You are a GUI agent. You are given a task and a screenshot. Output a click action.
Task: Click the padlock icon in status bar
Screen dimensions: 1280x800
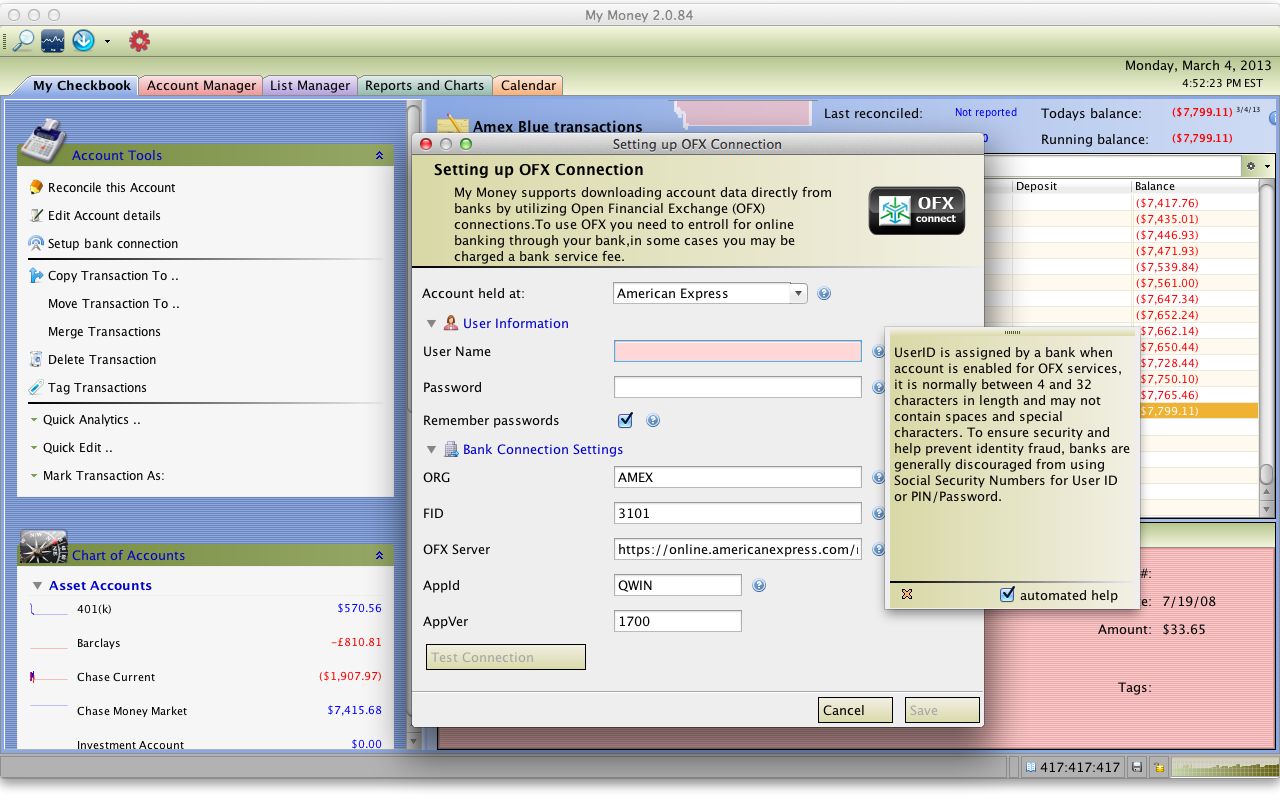pos(1158,767)
